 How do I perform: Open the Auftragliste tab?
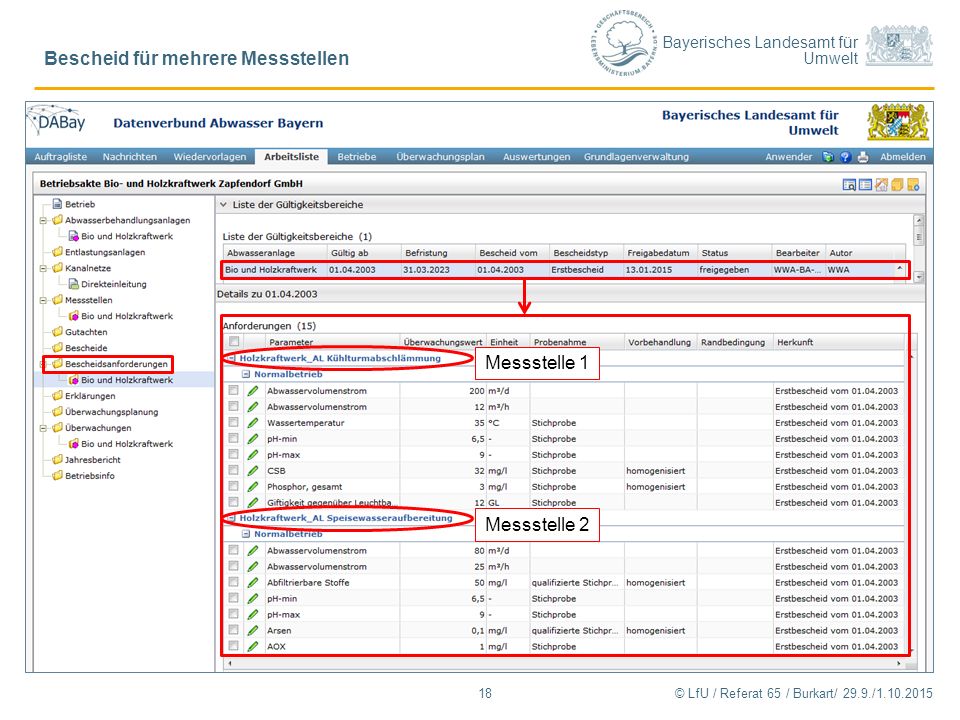click(x=61, y=157)
